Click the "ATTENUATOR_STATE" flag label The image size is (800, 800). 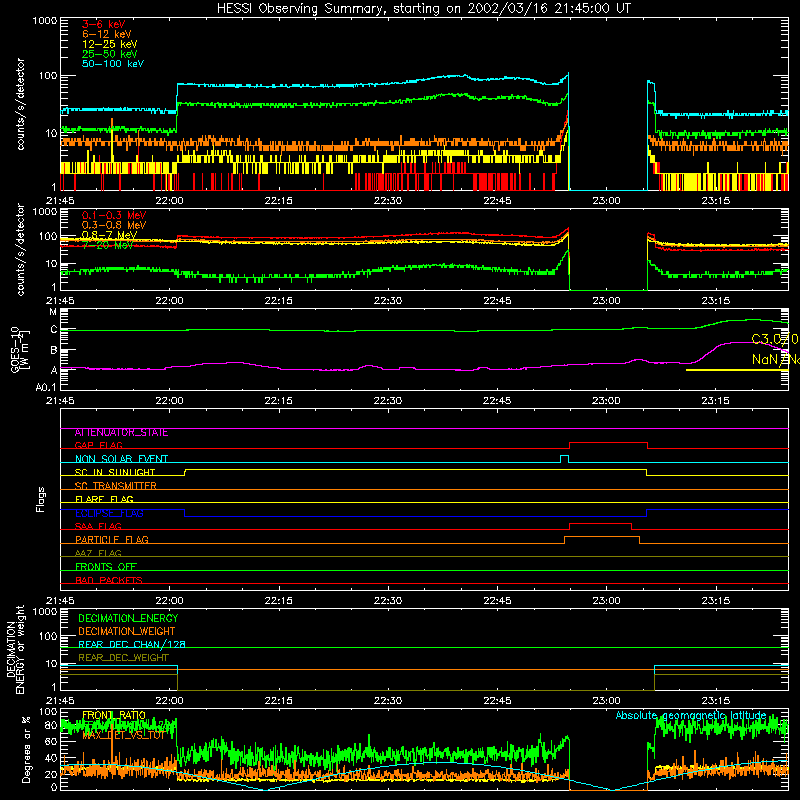click(x=121, y=433)
